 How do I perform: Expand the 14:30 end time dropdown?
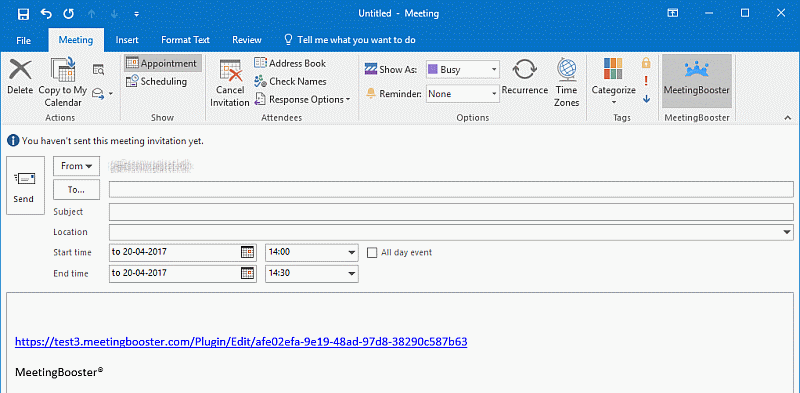(312, 273)
